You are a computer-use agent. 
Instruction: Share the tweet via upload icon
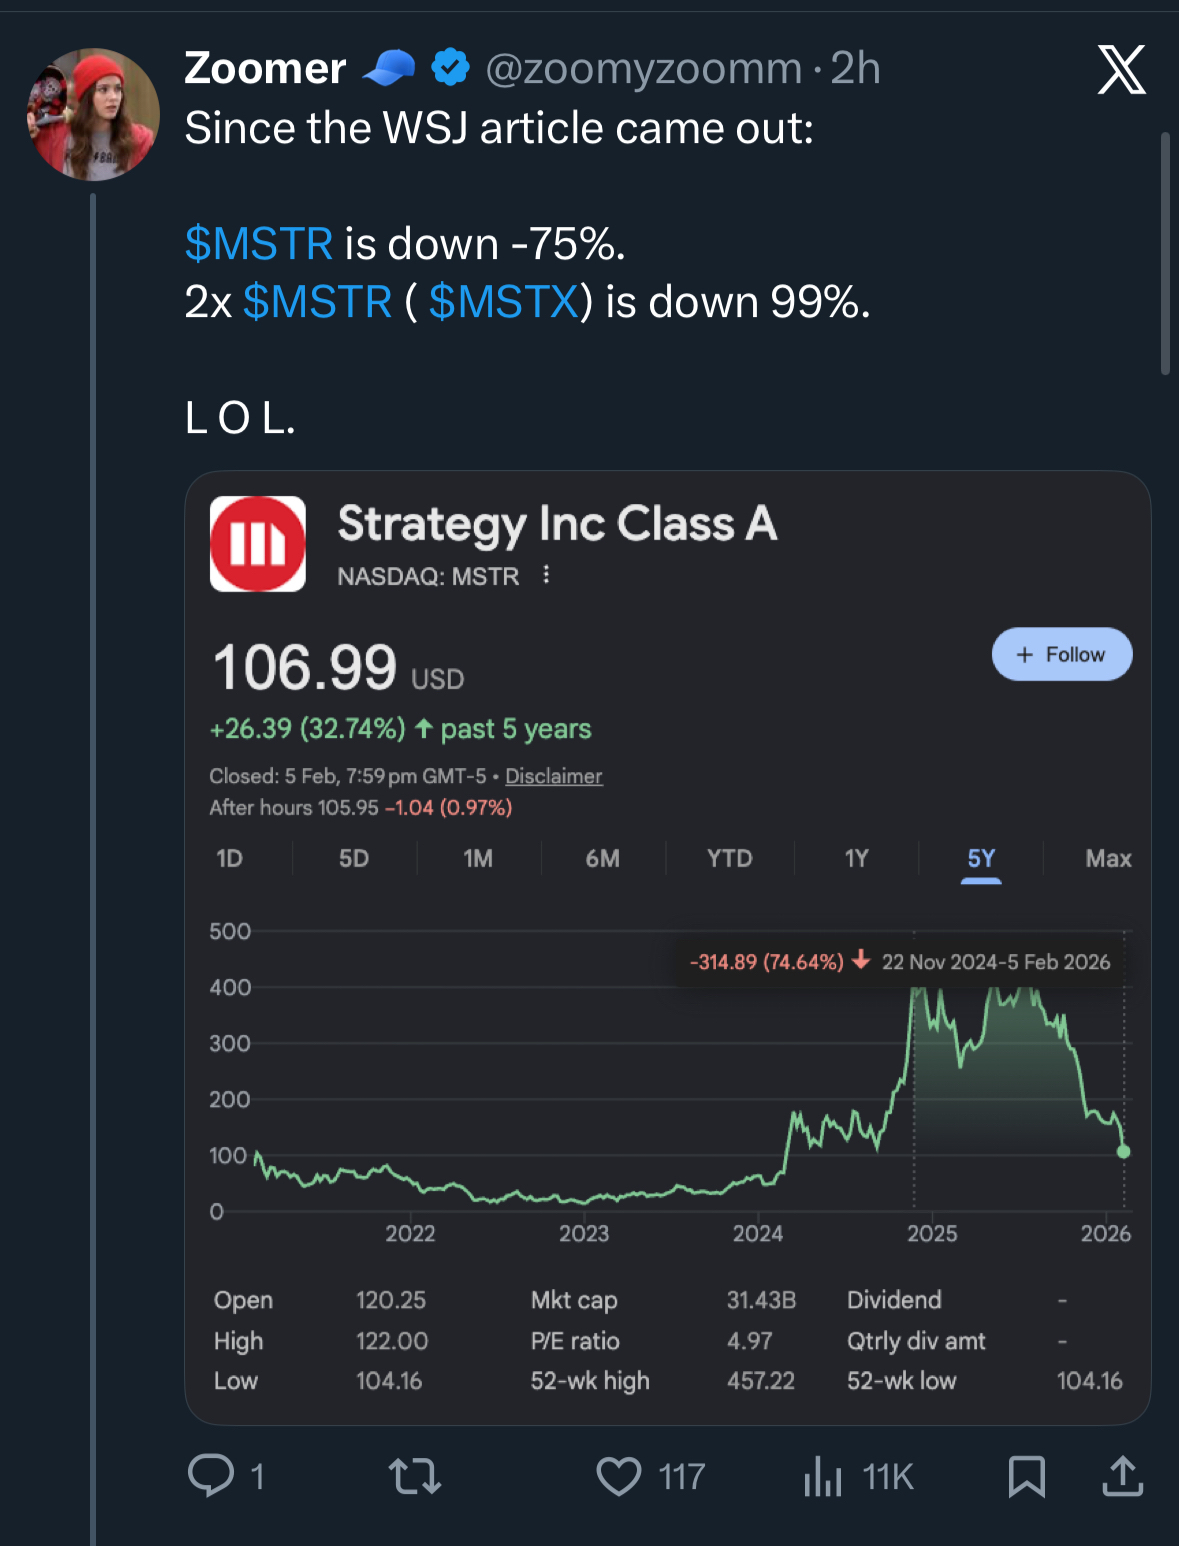click(1122, 1476)
